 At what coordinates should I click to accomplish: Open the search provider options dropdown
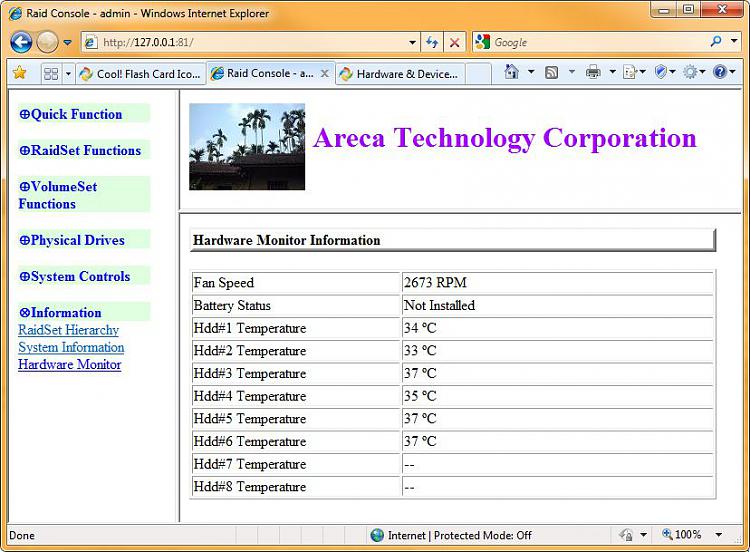(734, 41)
